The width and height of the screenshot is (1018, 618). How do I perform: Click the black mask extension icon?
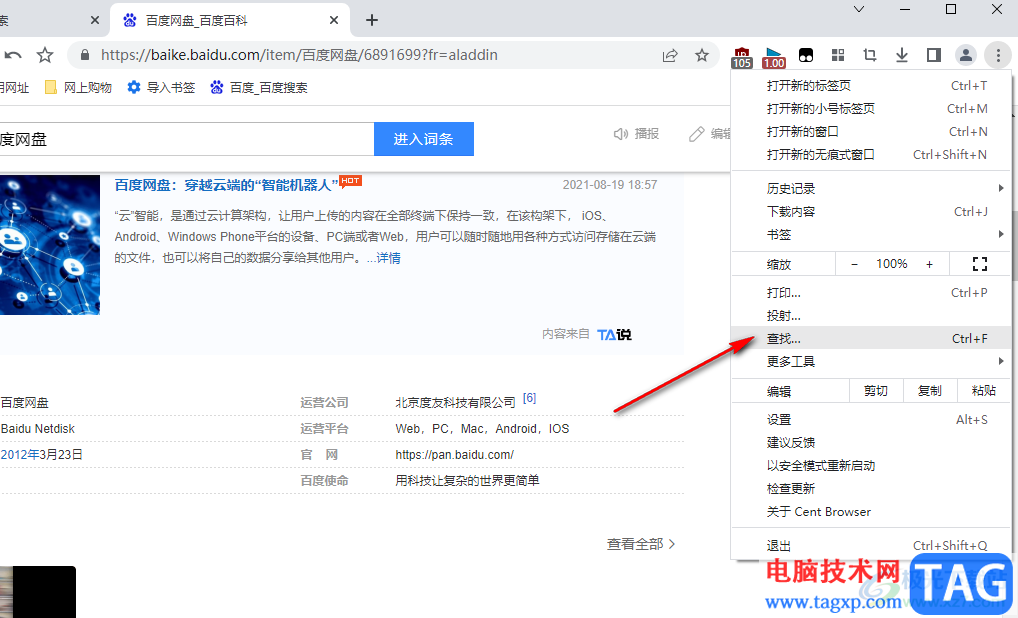806,55
